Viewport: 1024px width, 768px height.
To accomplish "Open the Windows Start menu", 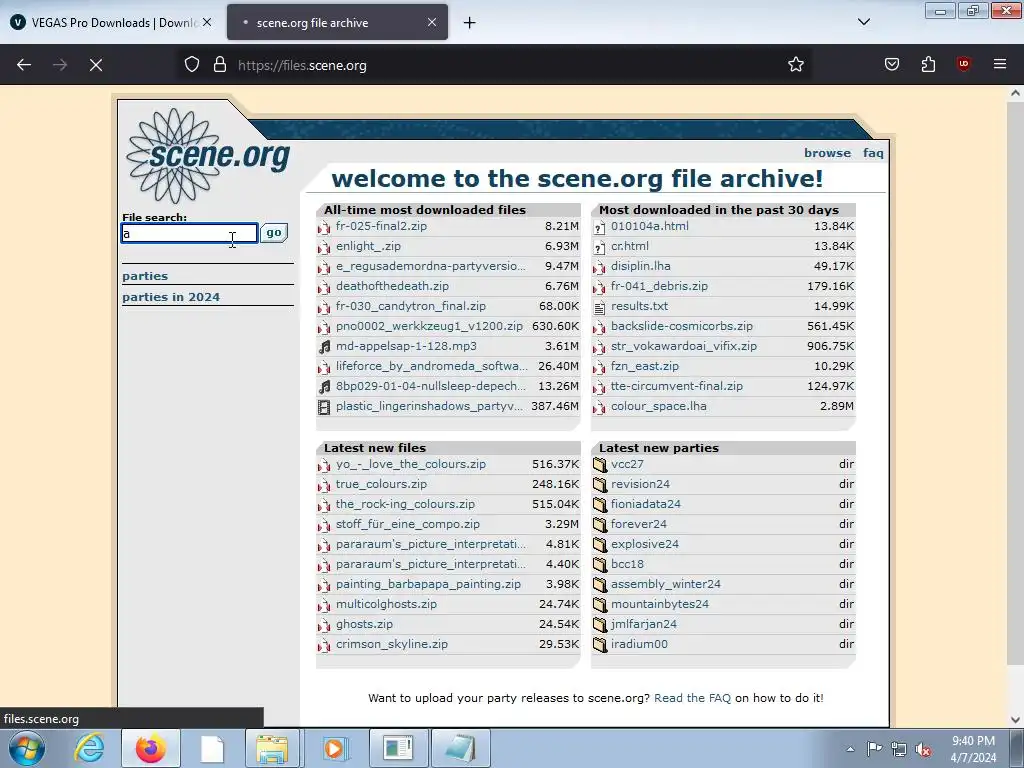I will click(27, 749).
